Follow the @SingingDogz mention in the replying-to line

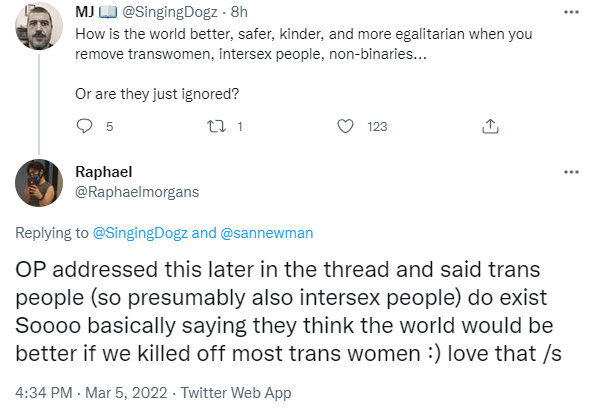(140, 233)
